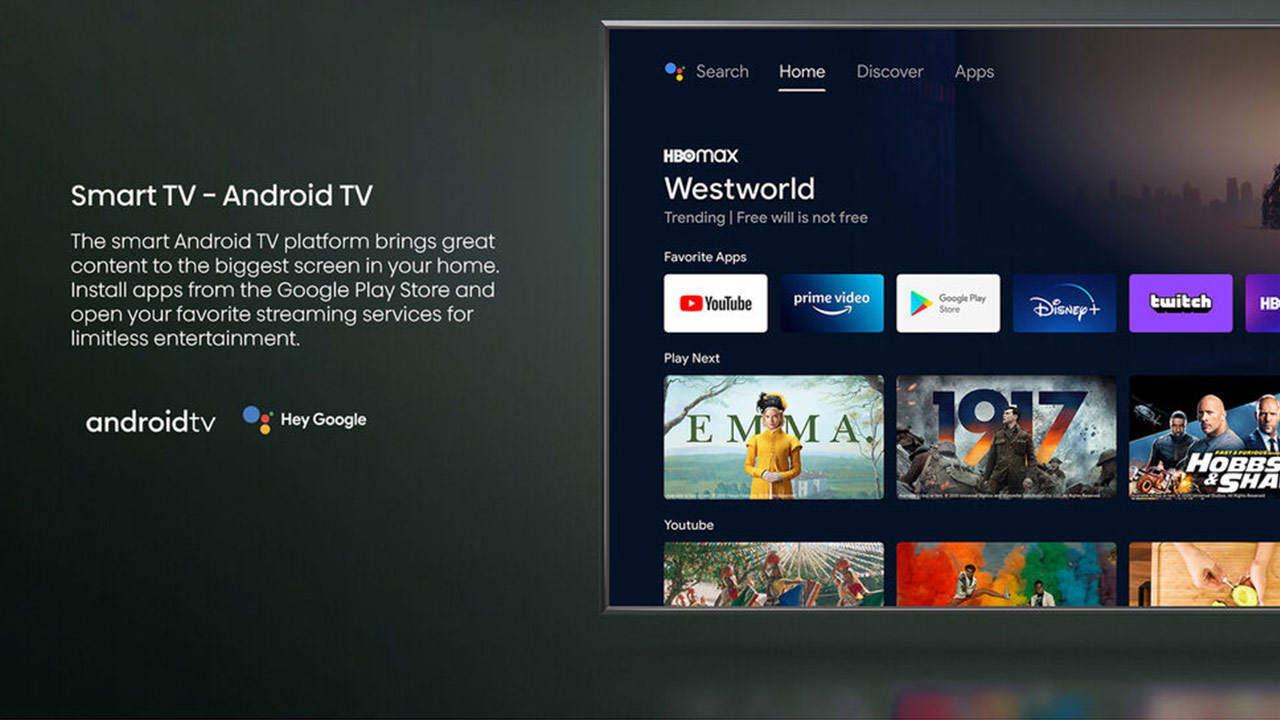Viewport: 1280px width, 720px height.
Task: Click the Google Assistant icon beside Search
Action: tap(674, 71)
